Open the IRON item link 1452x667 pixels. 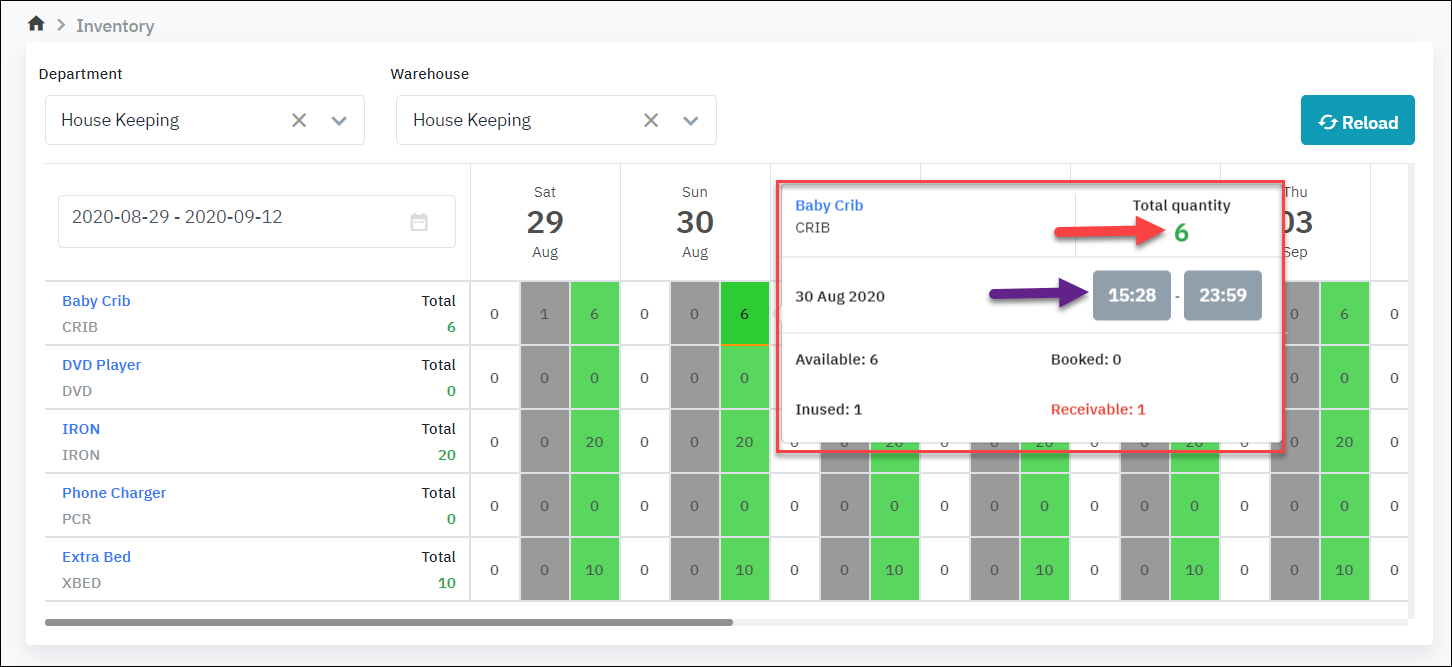(x=81, y=429)
